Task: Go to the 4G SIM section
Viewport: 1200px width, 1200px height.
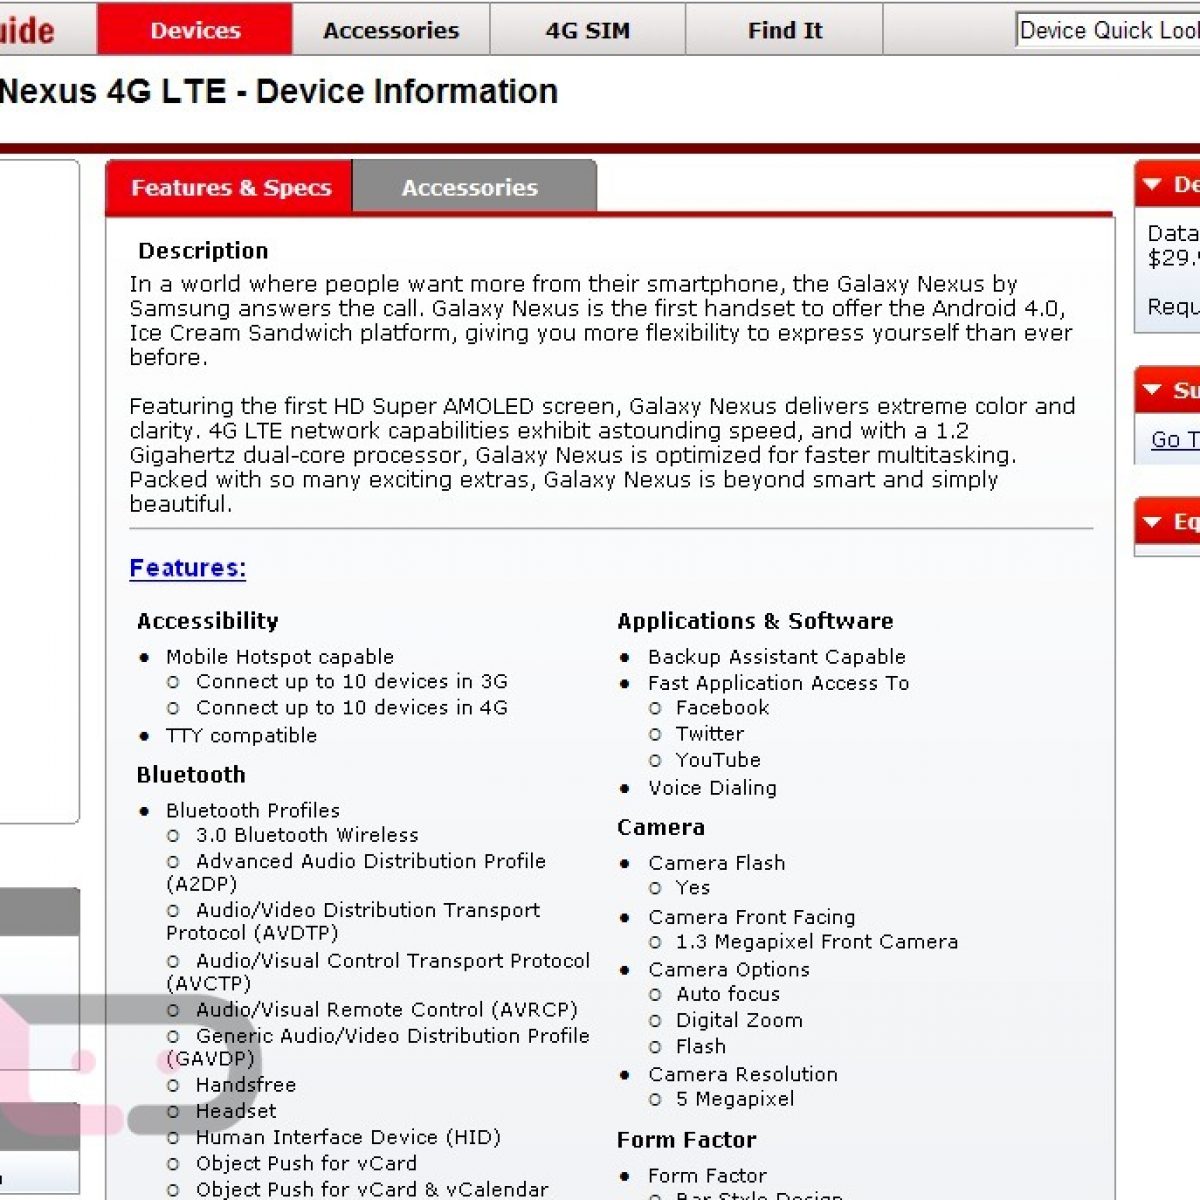Action: pos(587,30)
